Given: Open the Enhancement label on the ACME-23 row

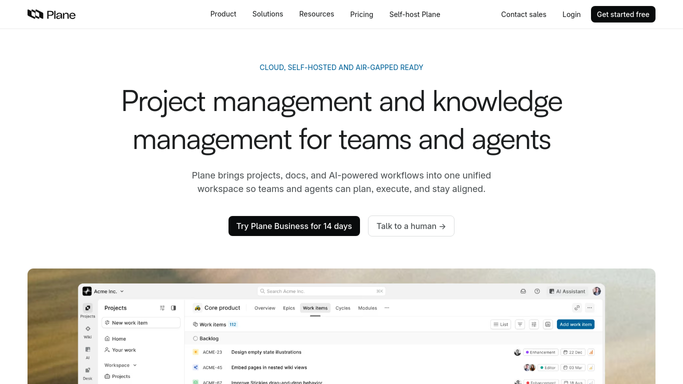Looking at the screenshot, I should pyautogui.click(x=541, y=352).
